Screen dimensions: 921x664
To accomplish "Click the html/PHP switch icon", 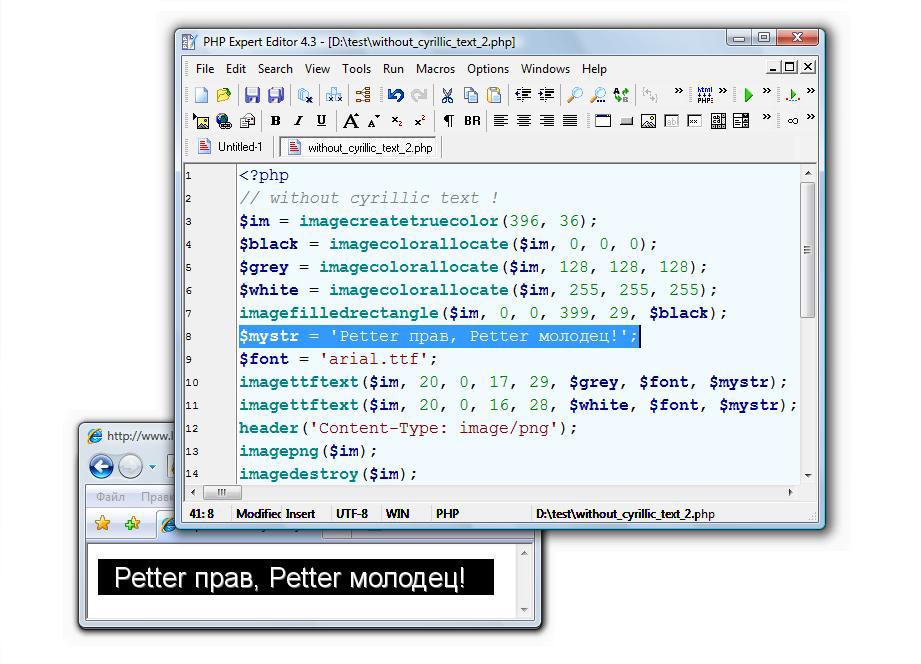I will pos(705,95).
